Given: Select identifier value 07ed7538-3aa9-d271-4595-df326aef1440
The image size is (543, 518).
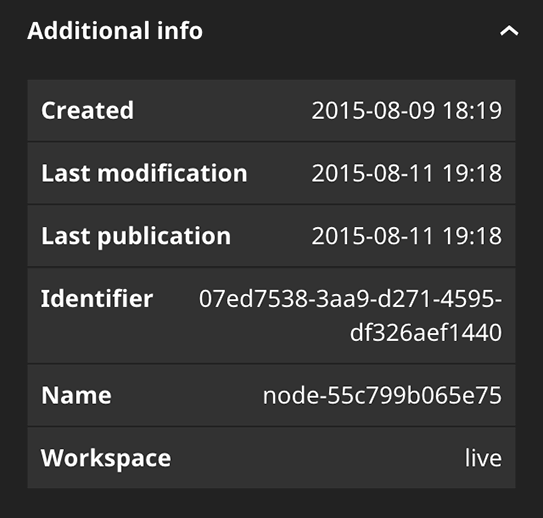Looking at the screenshot, I should [x=350, y=315].
